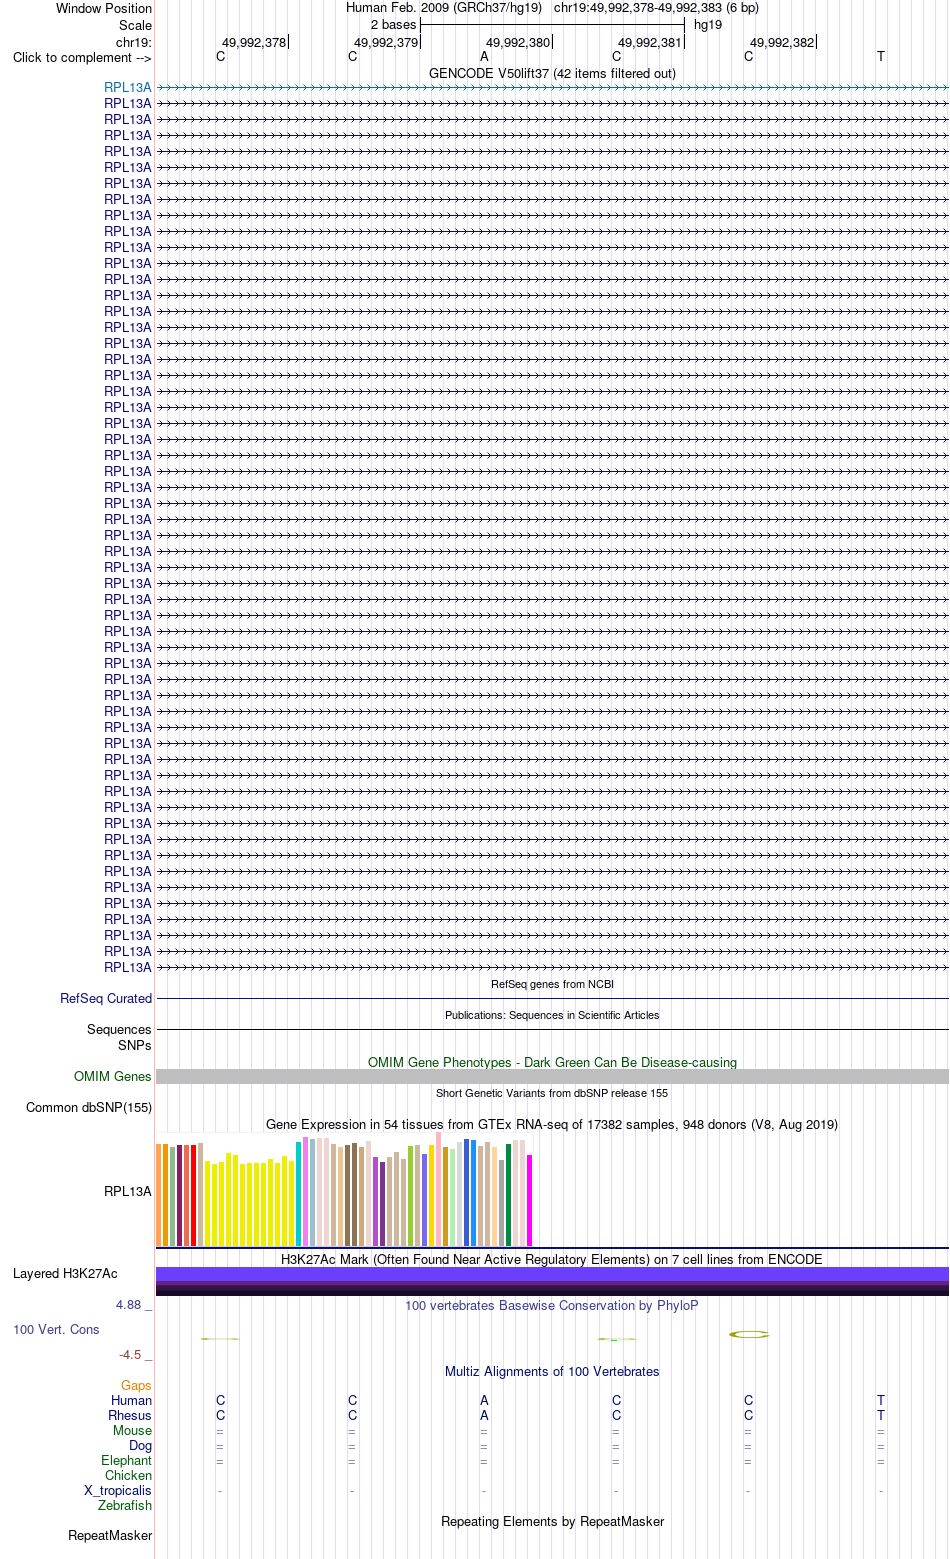This screenshot has width=950, height=1559.
Task: Click the 'RefSeq genes from NCBI' heading
Action: pos(552,984)
